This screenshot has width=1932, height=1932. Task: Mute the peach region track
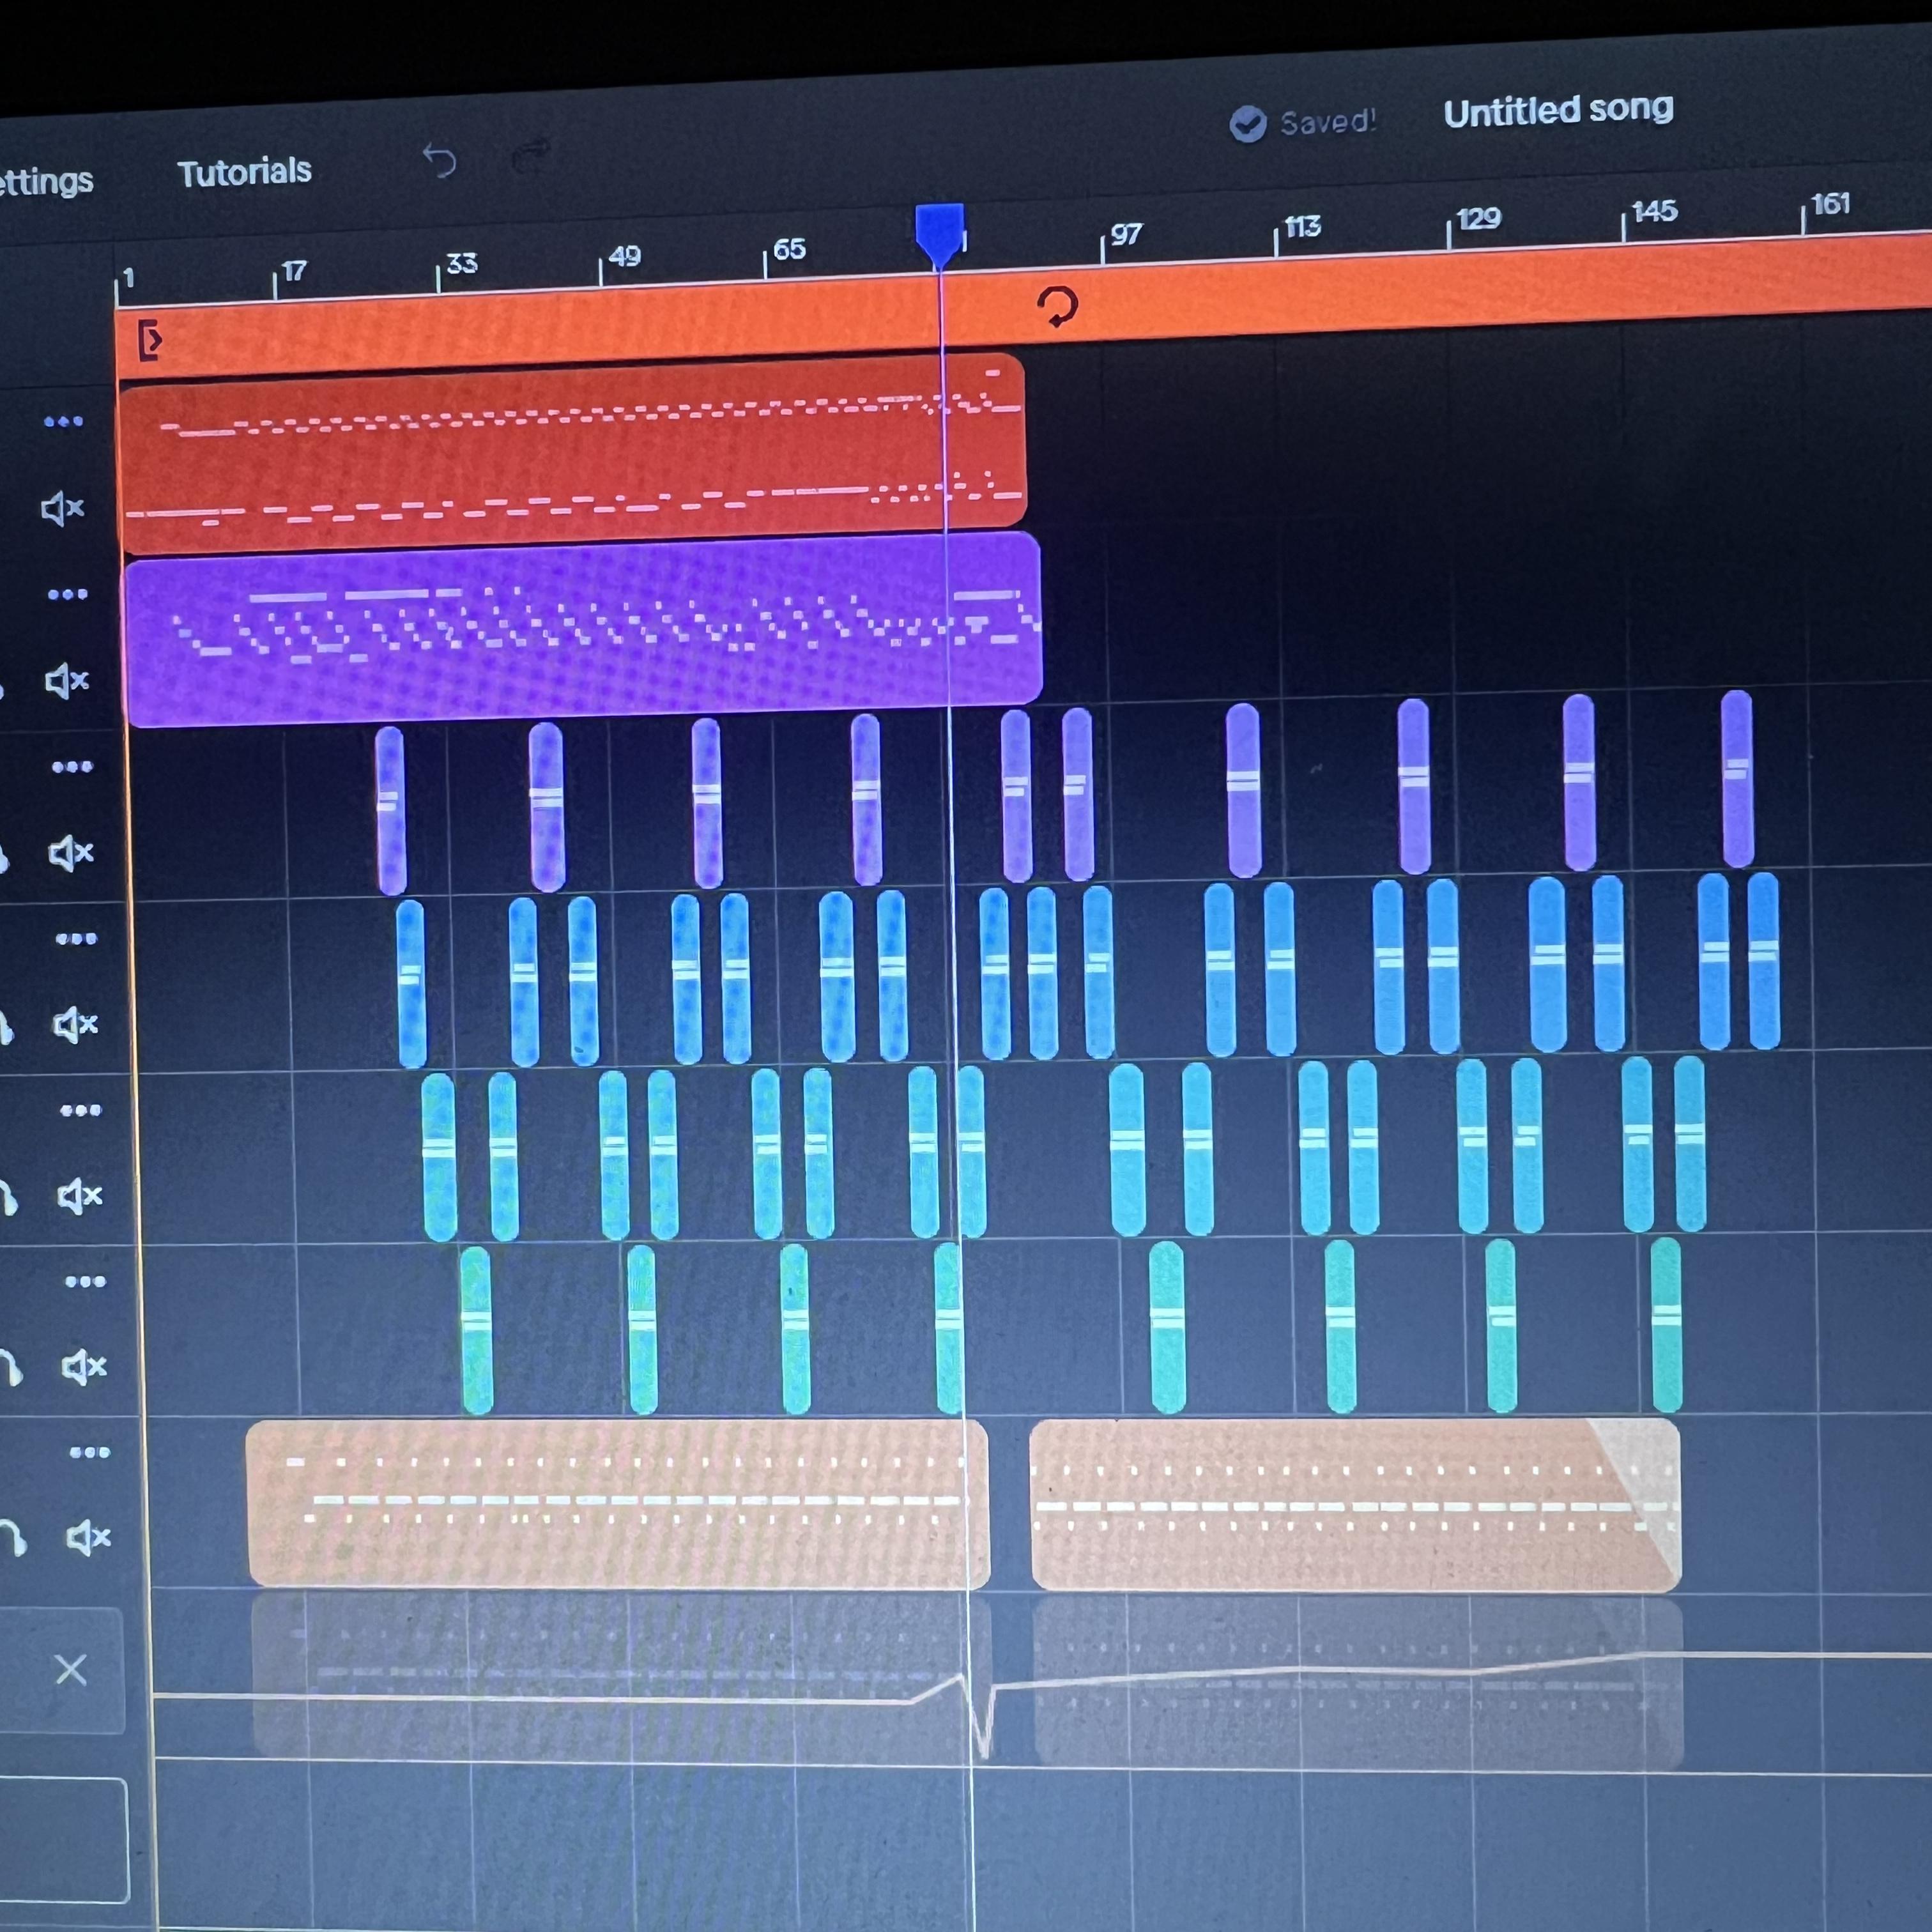point(88,1537)
